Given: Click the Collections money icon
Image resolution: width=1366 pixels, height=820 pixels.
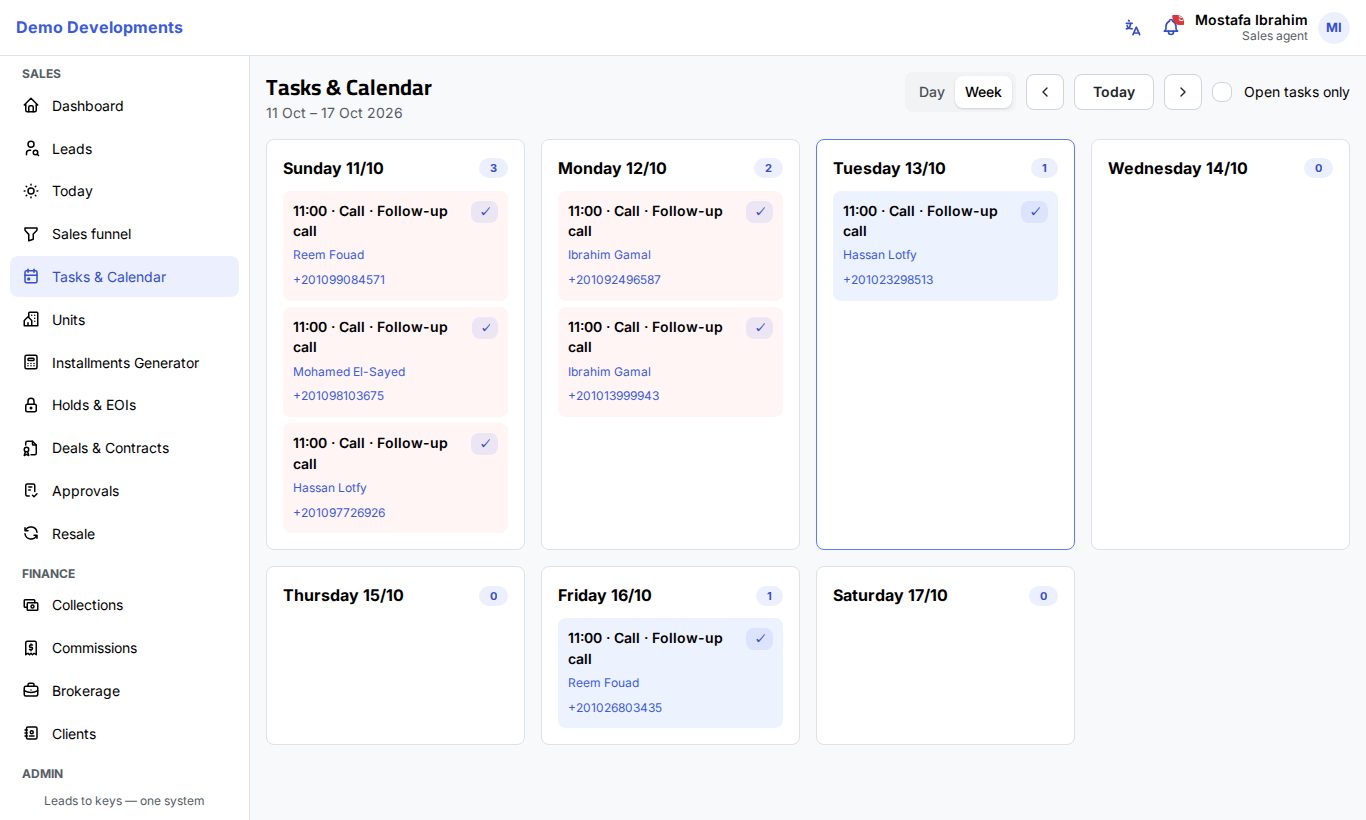Looking at the screenshot, I should (x=31, y=605).
